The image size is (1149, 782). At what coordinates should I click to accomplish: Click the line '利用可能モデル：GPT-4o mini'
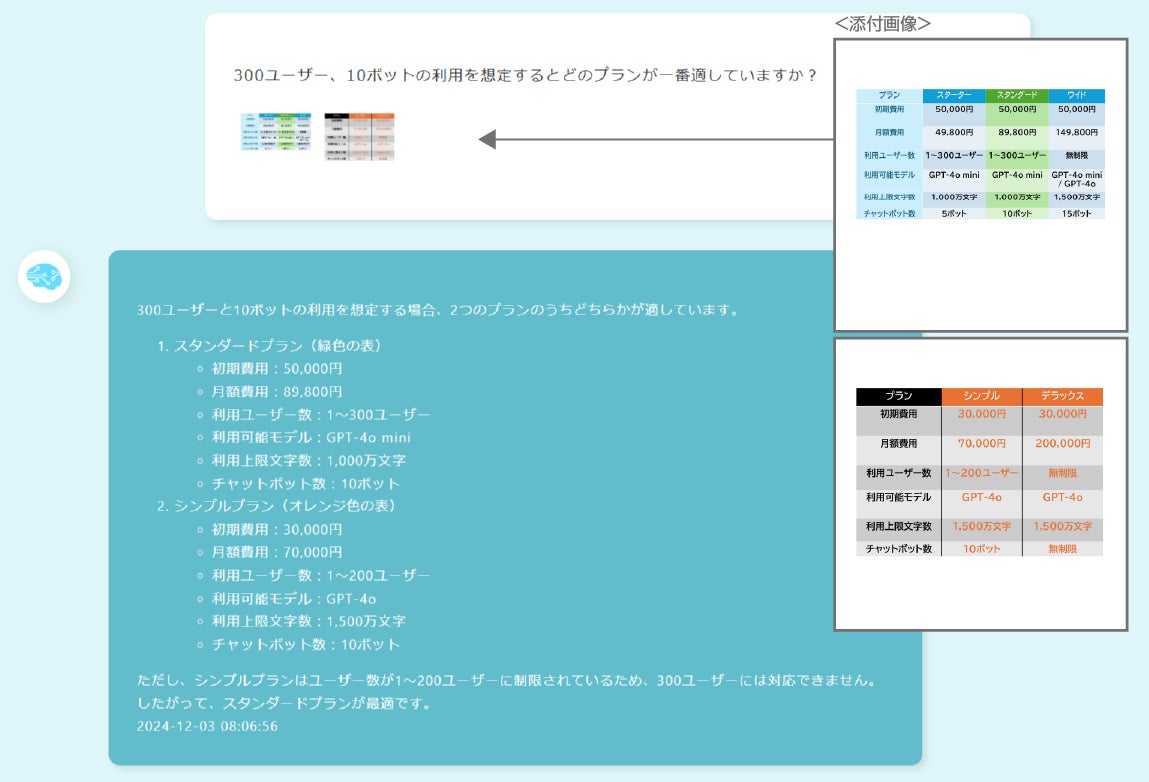click(x=311, y=437)
